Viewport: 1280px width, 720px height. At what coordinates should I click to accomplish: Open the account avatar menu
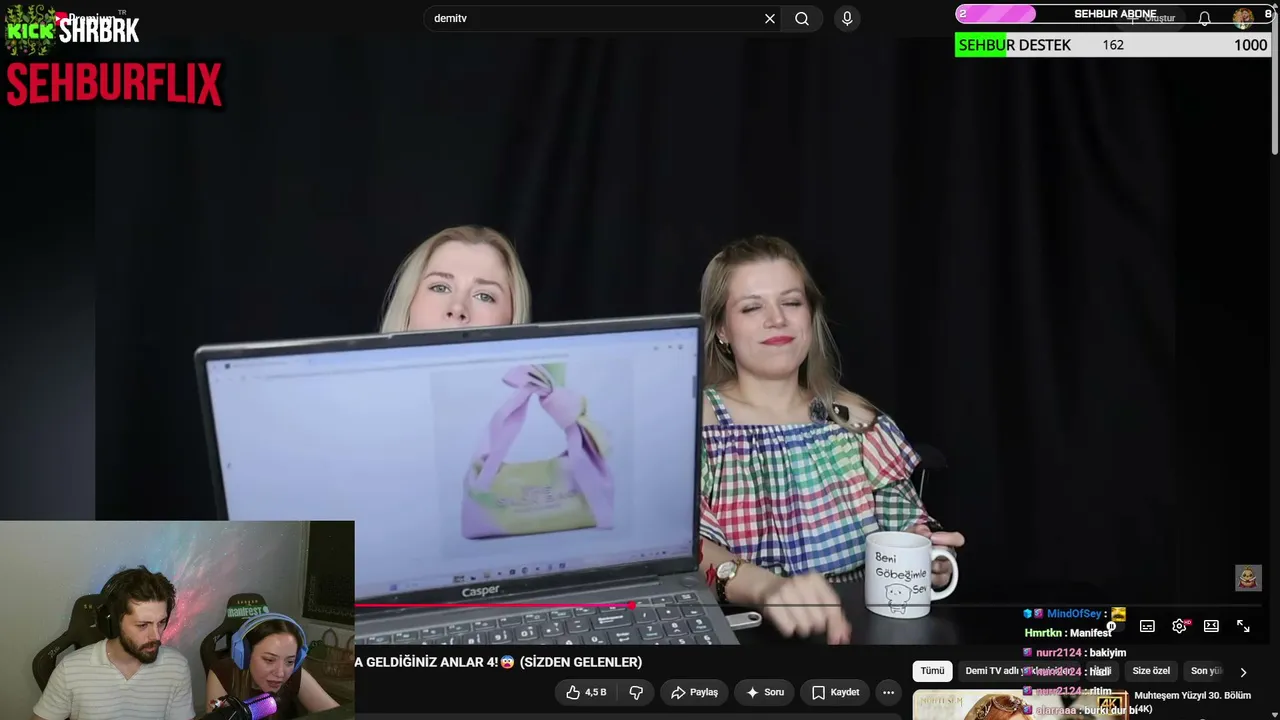tap(1243, 18)
